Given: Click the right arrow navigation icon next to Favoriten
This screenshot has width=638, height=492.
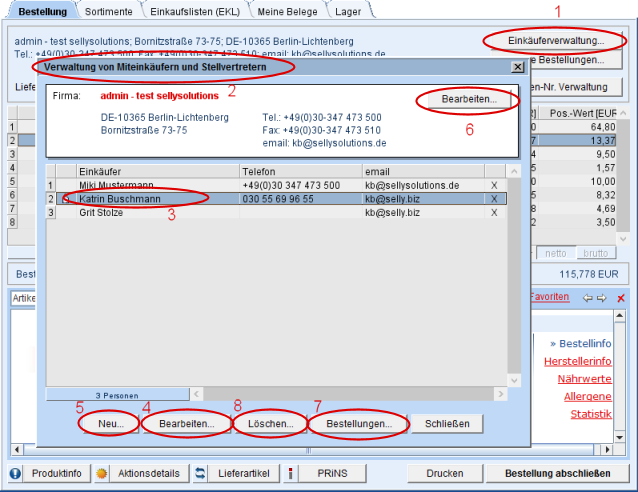Looking at the screenshot, I should coord(601,298).
